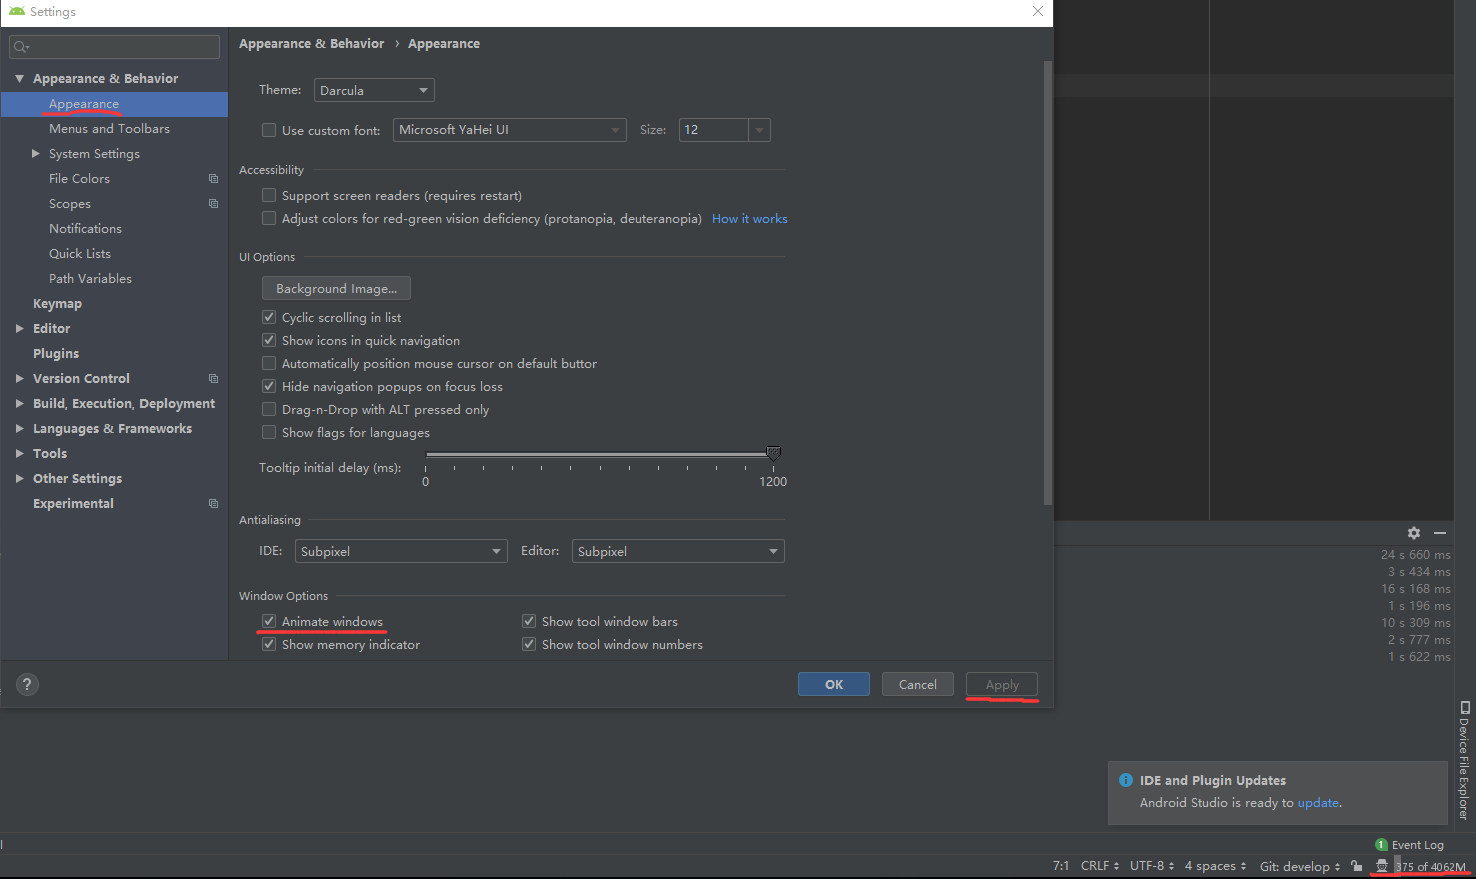This screenshot has width=1476, height=879.
Task: Open the IDE antialiasing dropdown
Action: 401,551
